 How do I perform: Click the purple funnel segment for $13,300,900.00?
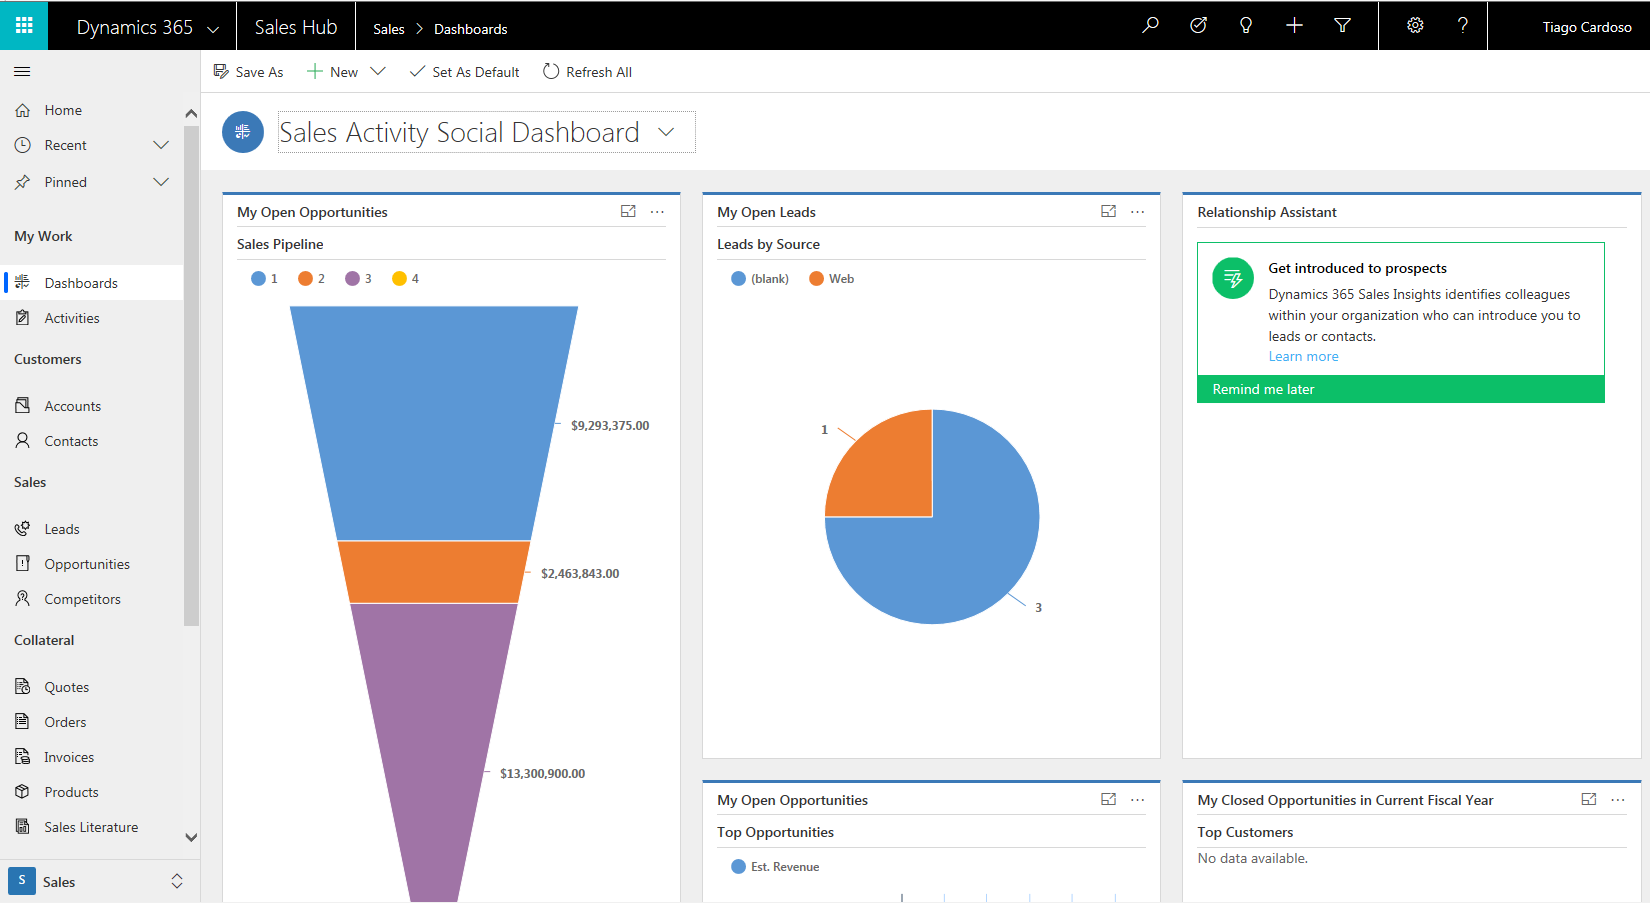pos(434,740)
